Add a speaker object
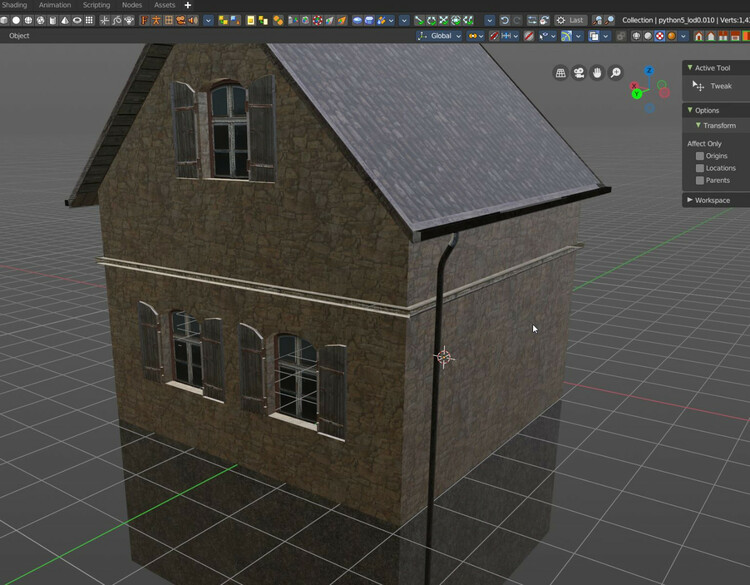 point(193,21)
